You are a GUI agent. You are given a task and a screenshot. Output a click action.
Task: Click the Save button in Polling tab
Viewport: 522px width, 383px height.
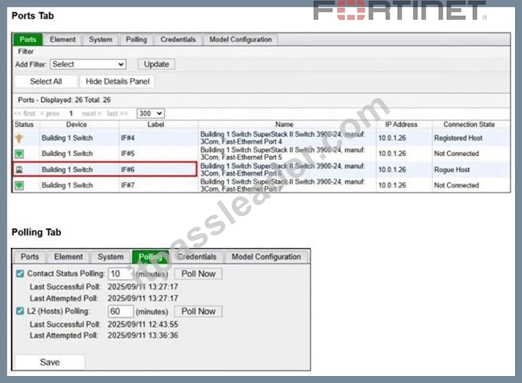[50, 362]
